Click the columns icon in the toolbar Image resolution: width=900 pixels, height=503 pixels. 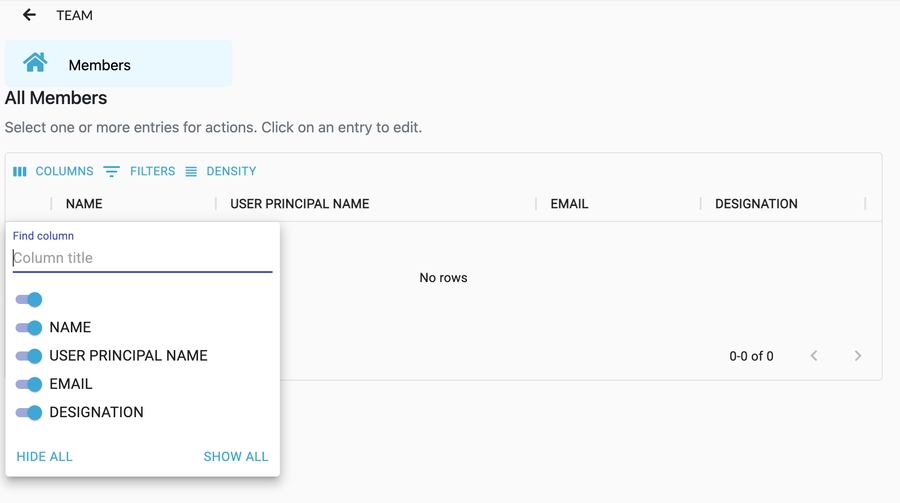[x=20, y=172]
